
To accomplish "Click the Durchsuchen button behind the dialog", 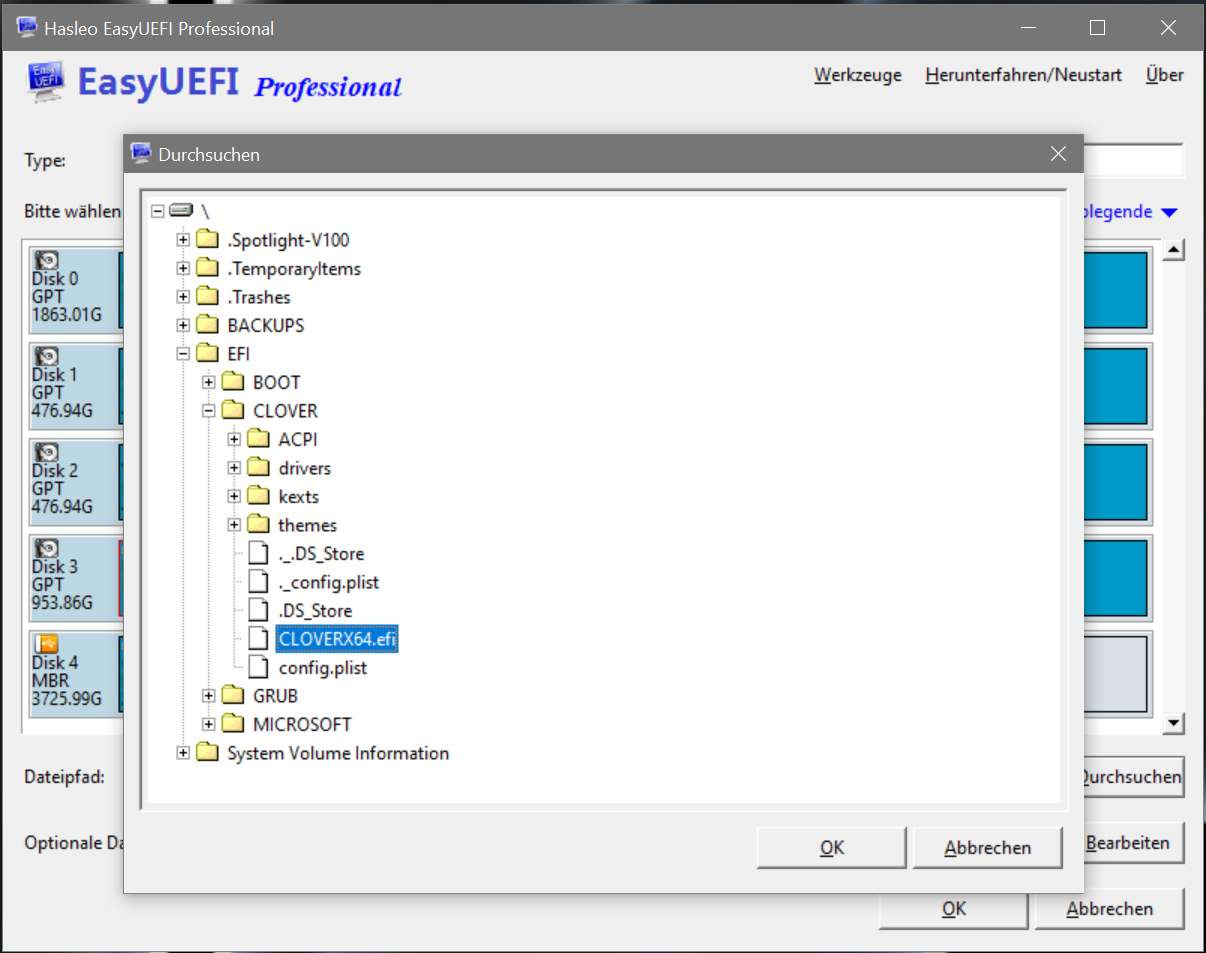I will click(1134, 777).
